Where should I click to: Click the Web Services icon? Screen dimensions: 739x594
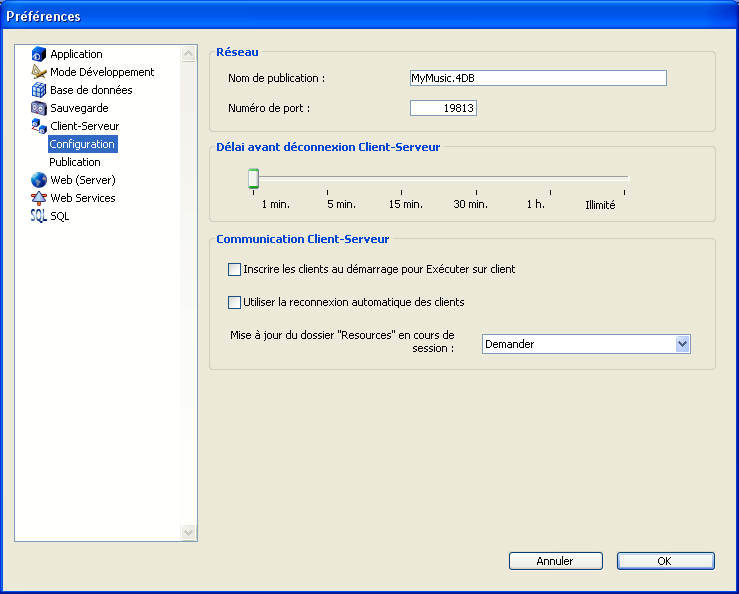pyautogui.click(x=39, y=198)
